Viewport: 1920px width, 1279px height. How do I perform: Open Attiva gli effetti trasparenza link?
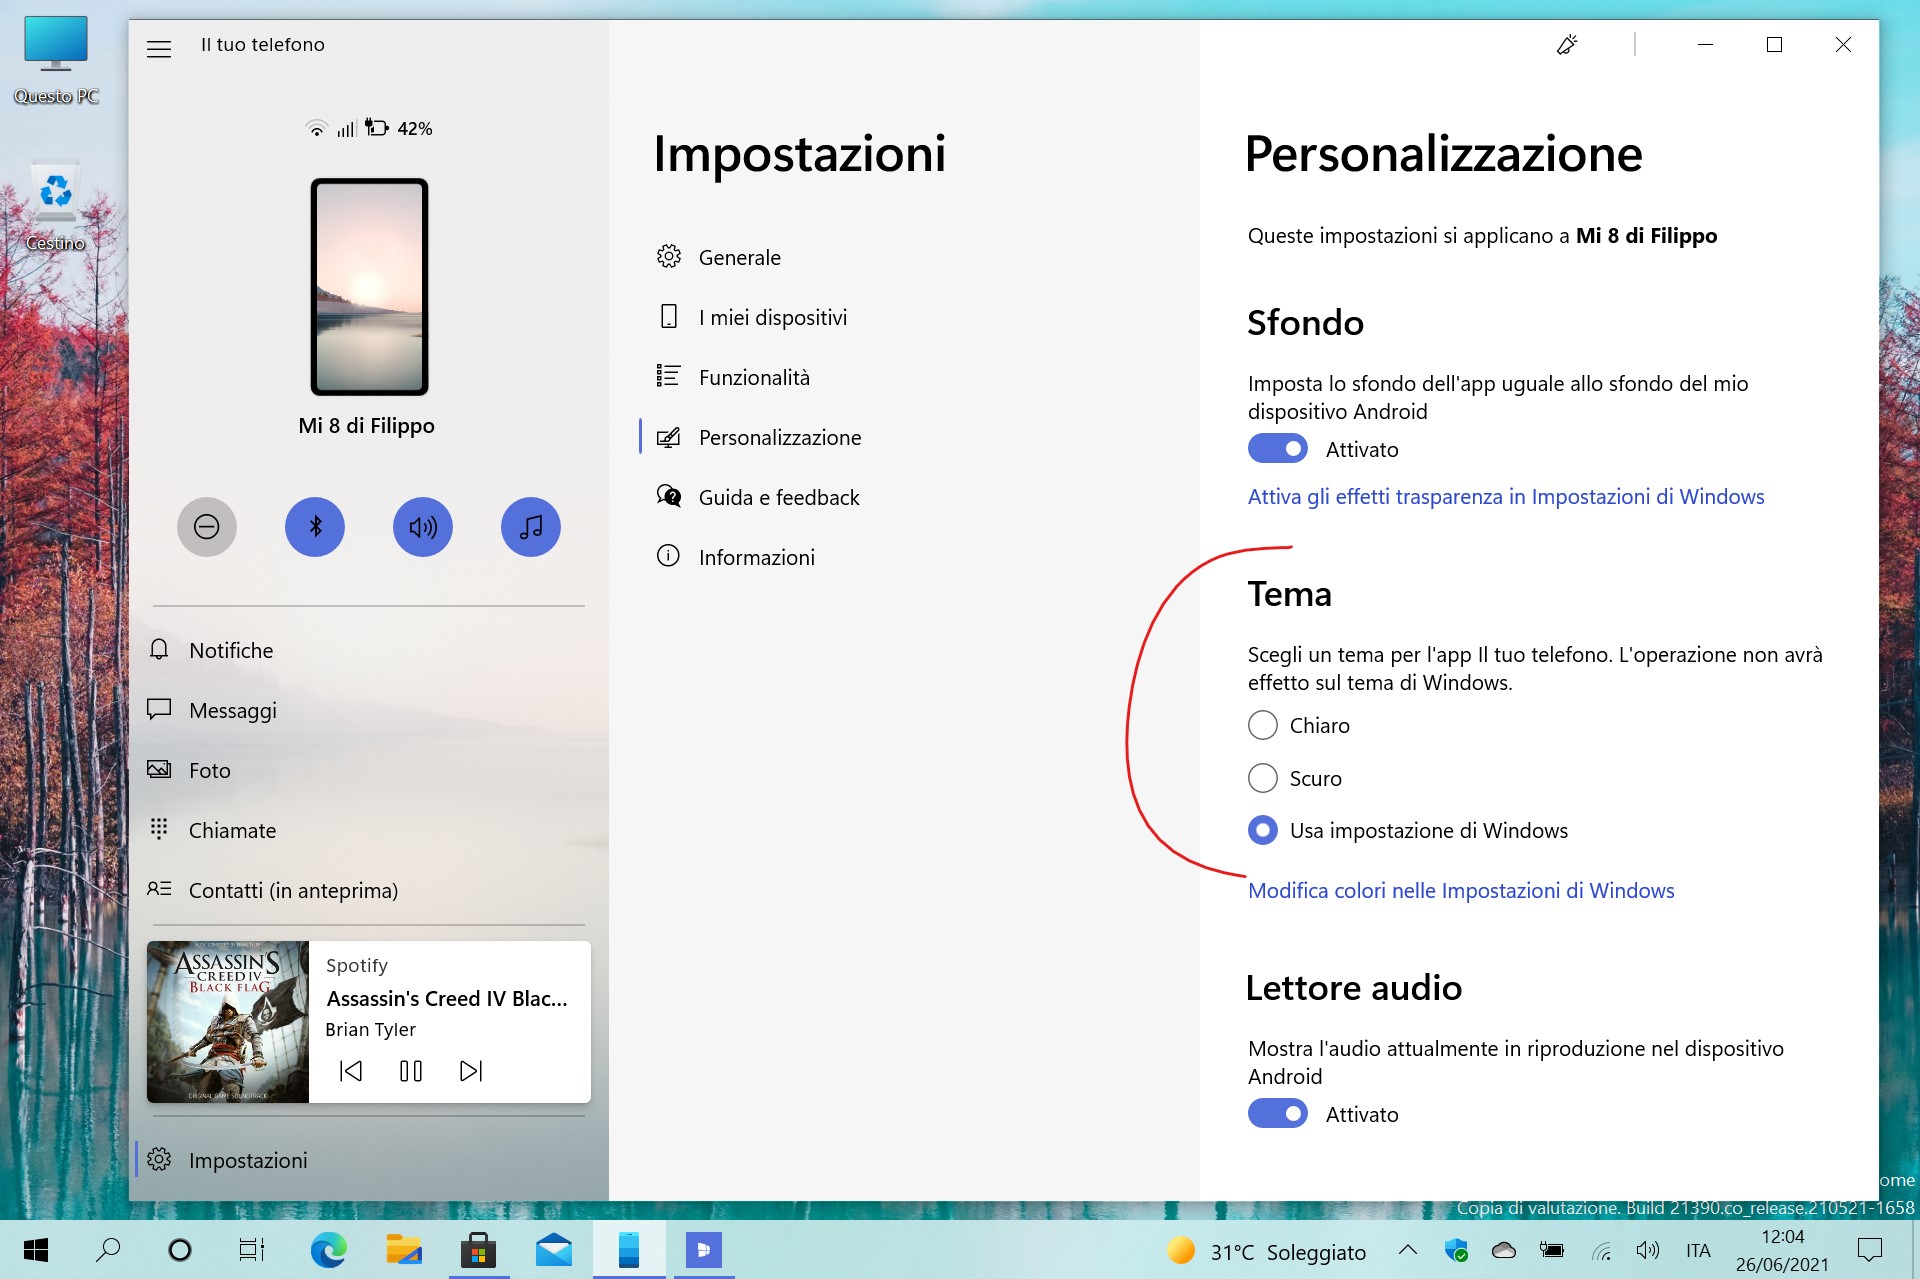click(1506, 497)
